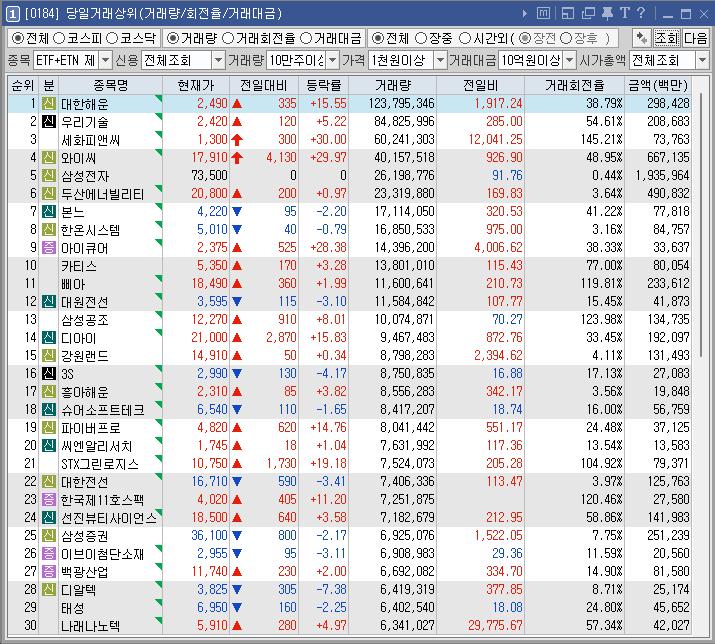Select the 거래대금 radio button

tap(306, 38)
